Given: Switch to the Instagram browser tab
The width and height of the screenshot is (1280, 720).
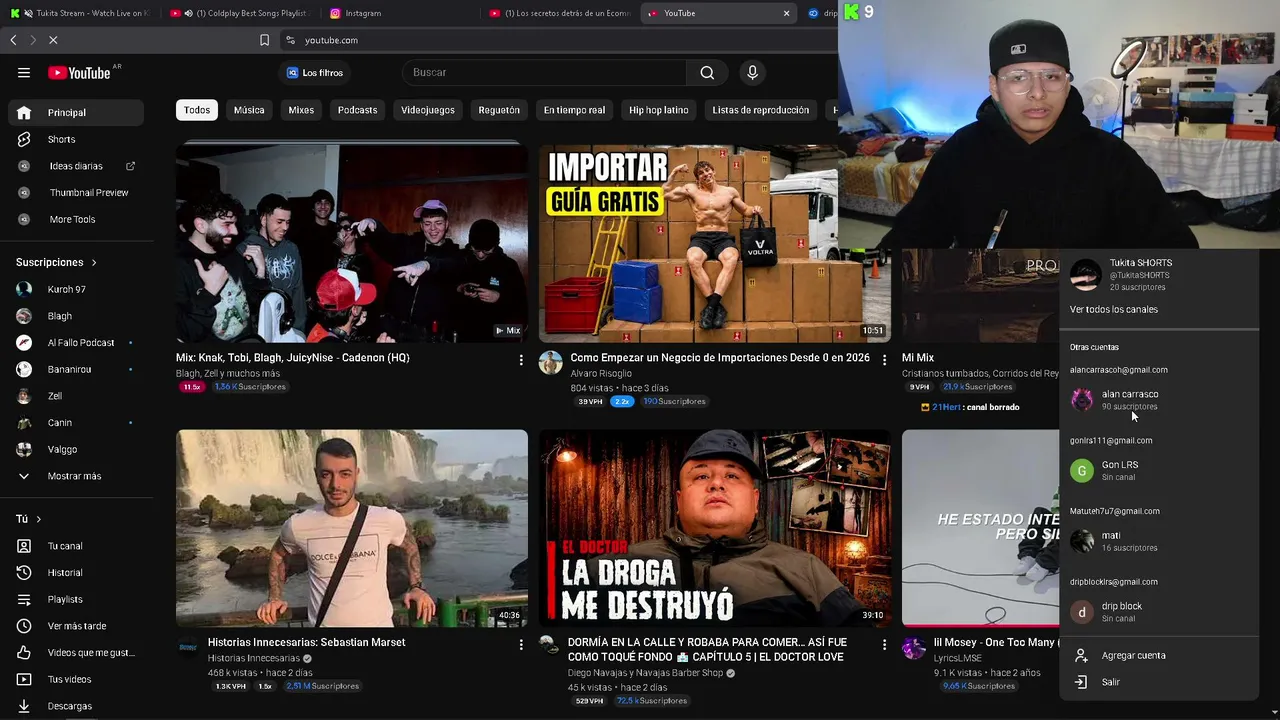Looking at the screenshot, I should [x=400, y=13].
